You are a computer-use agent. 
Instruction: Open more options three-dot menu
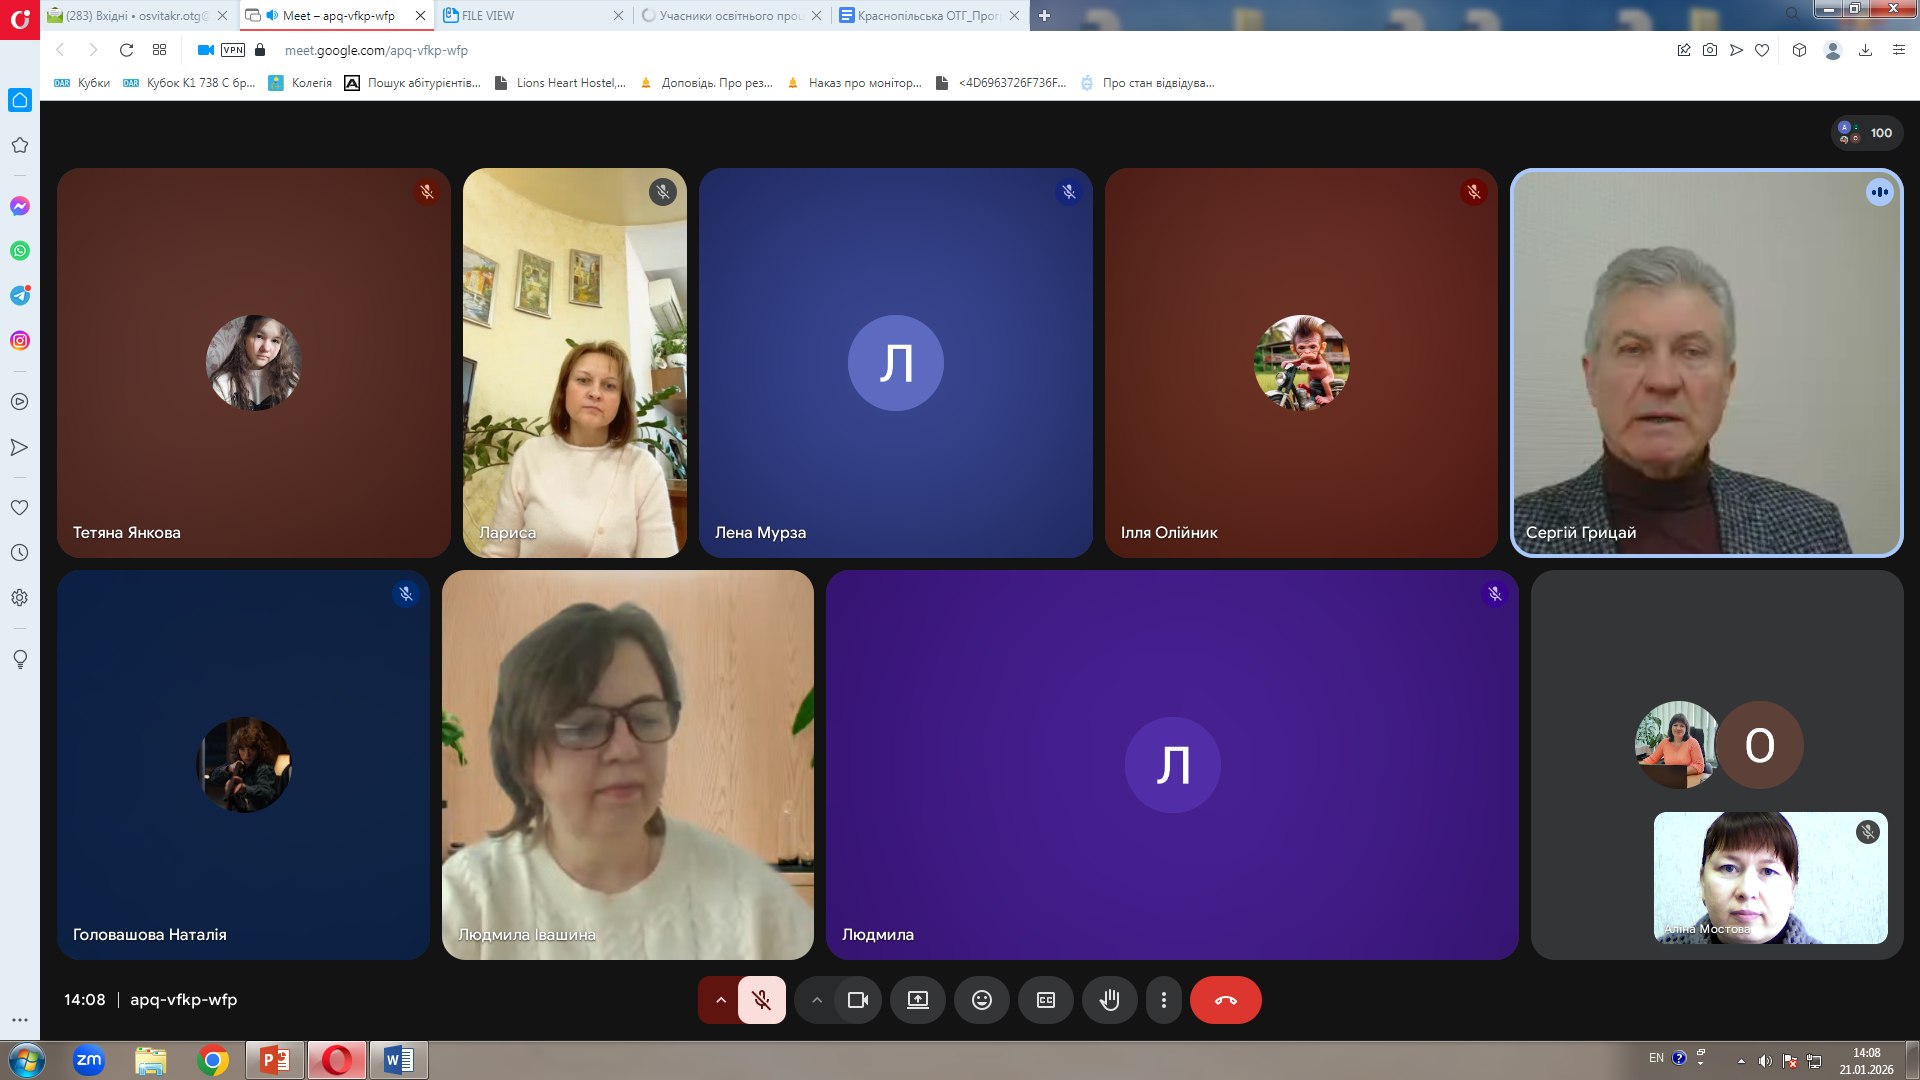(x=1163, y=1000)
